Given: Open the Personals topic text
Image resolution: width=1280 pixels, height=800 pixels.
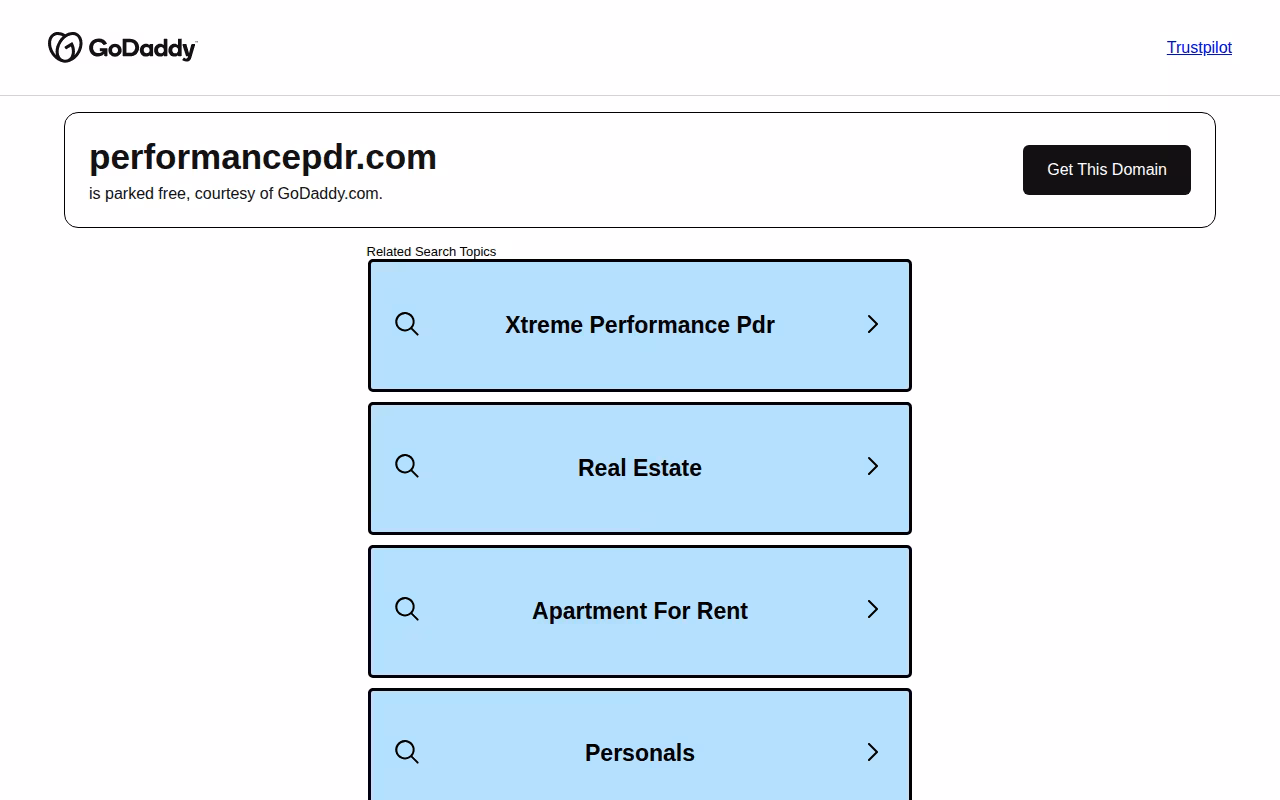Looking at the screenshot, I should point(640,753).
